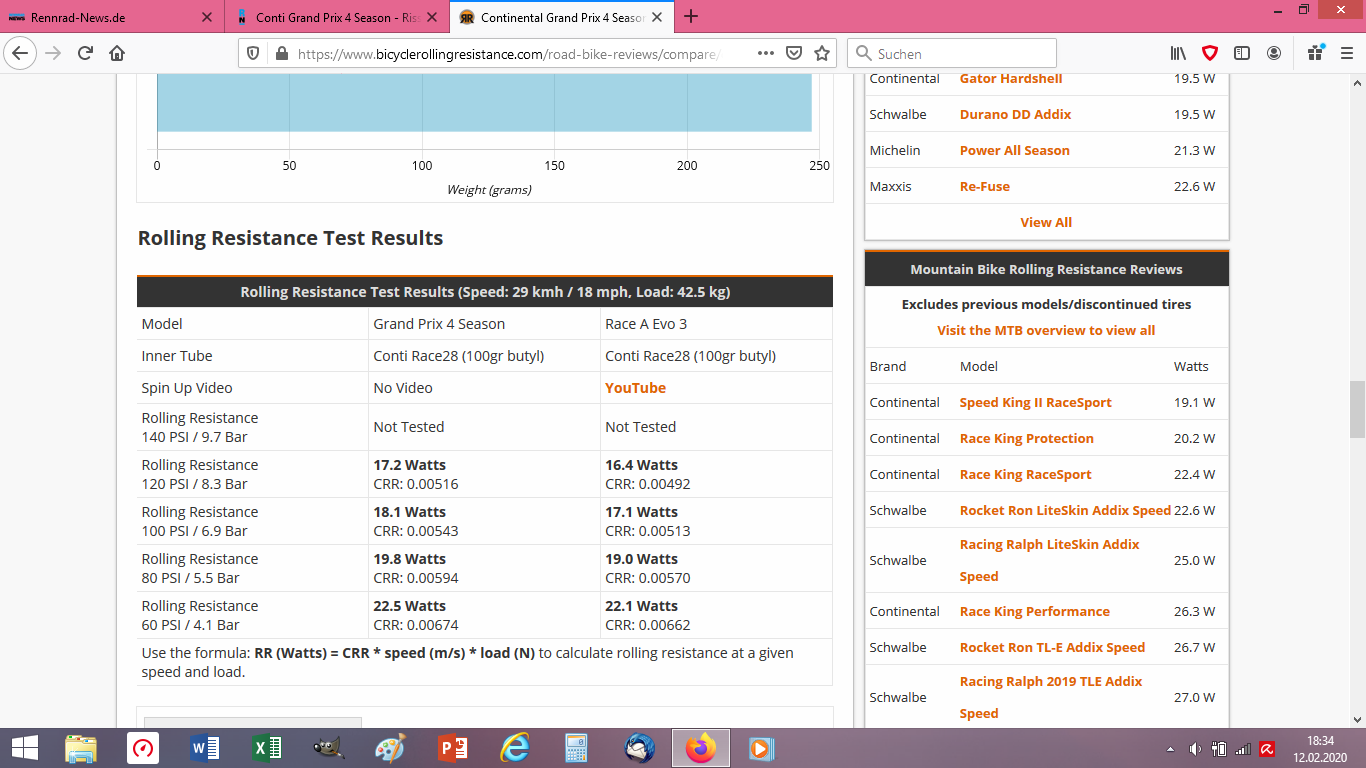This screenshot has height=768, width=1366.
Task: Go back to the previous page
Action: tap(20, 53)
